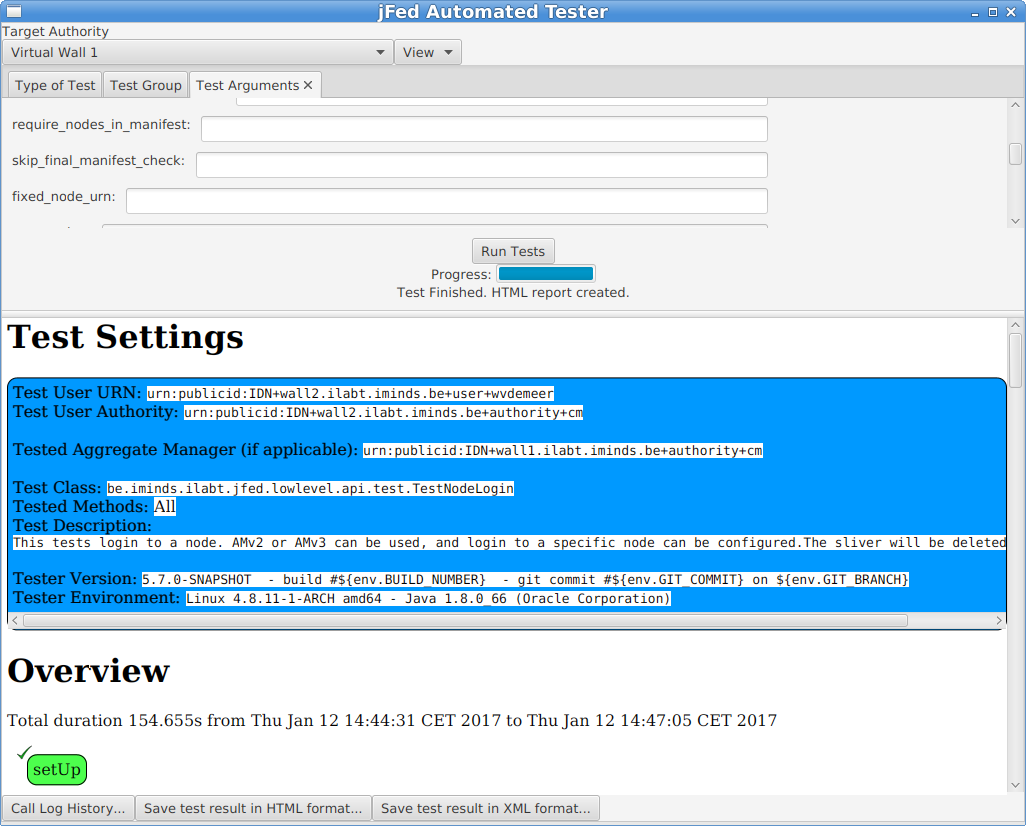Screen dimensions: 1026x826
Task: Click arguments panel scroll down arrow
Action: pos(1015,221)
